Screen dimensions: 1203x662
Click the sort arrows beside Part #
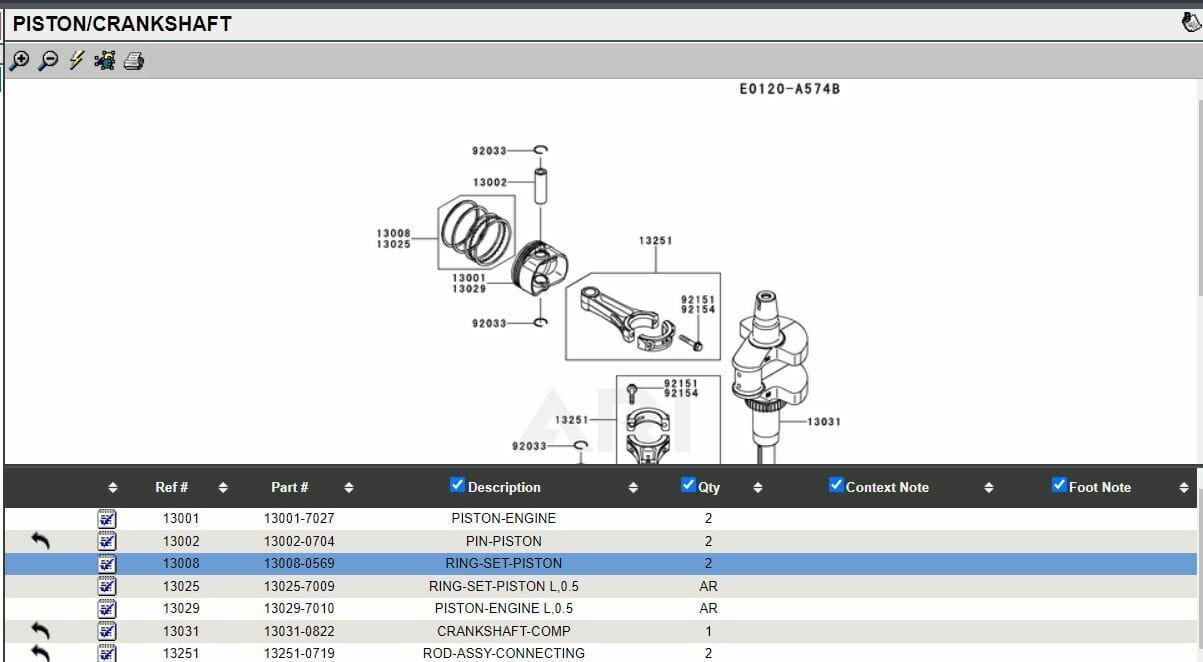(348, 487)
